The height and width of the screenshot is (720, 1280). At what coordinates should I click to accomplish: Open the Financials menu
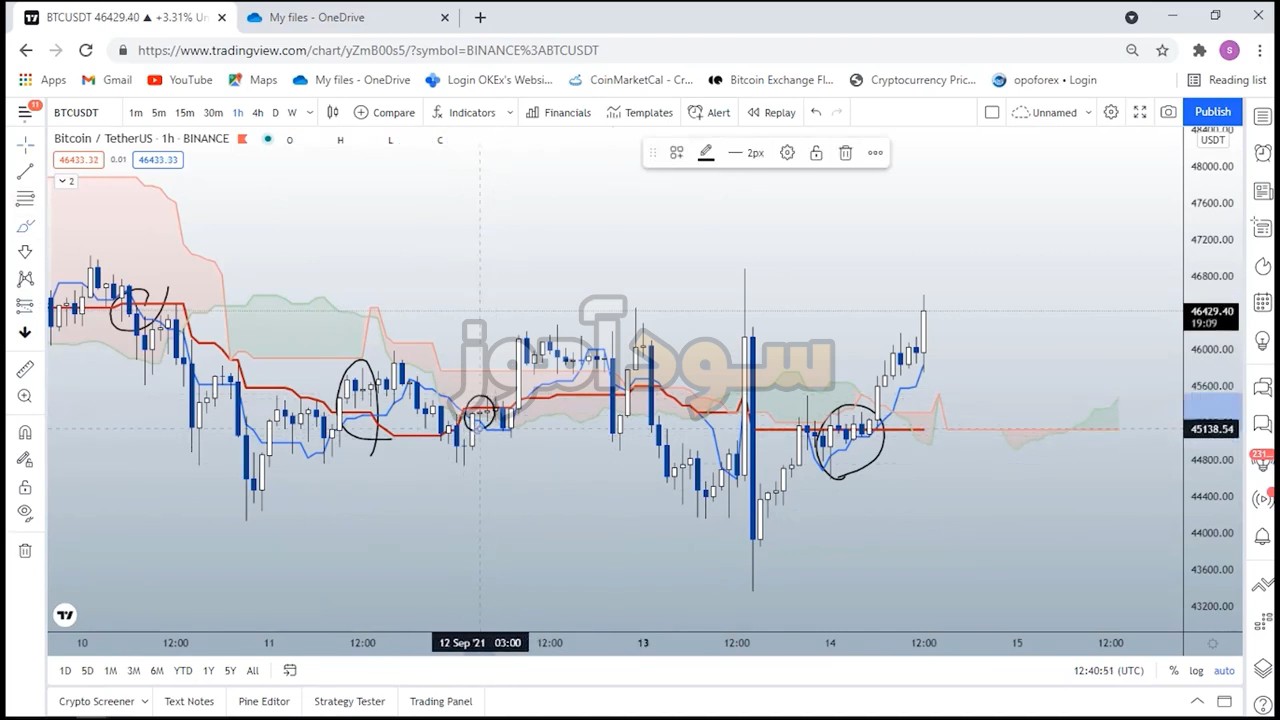tap(558, 112)
